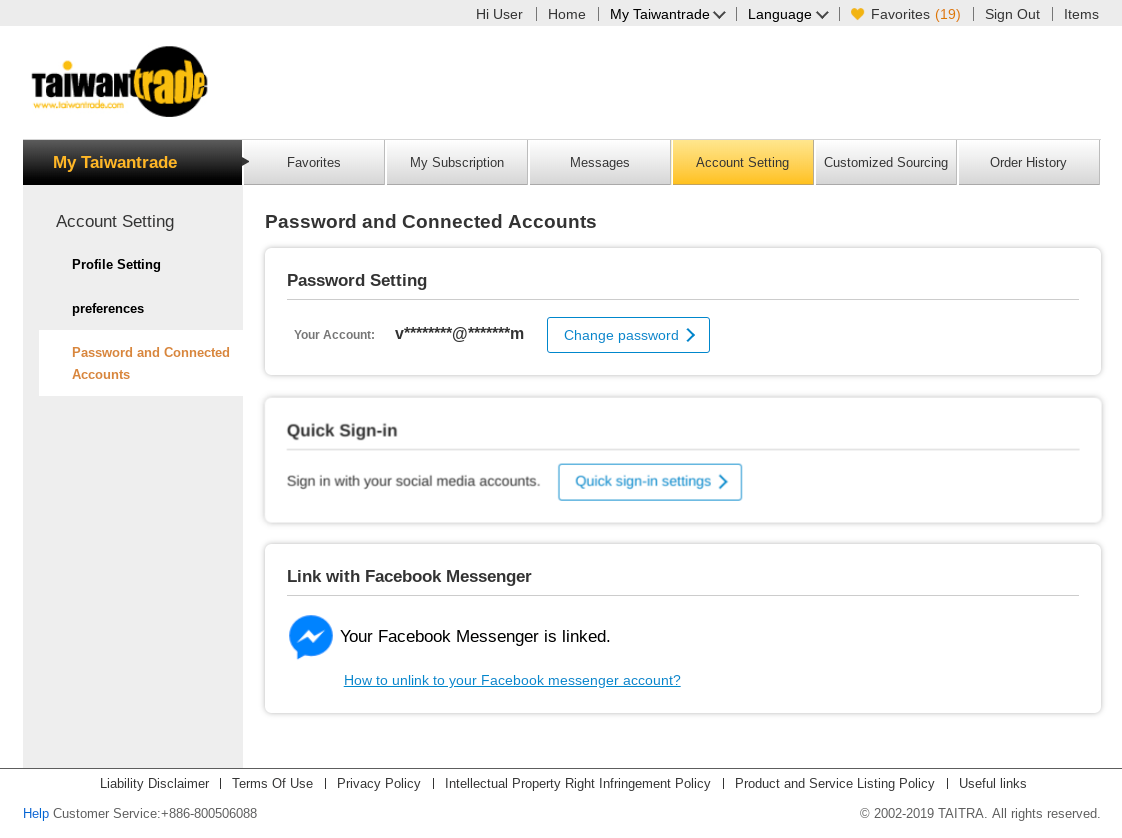Select the Account Setting tab

pos(743,162)
